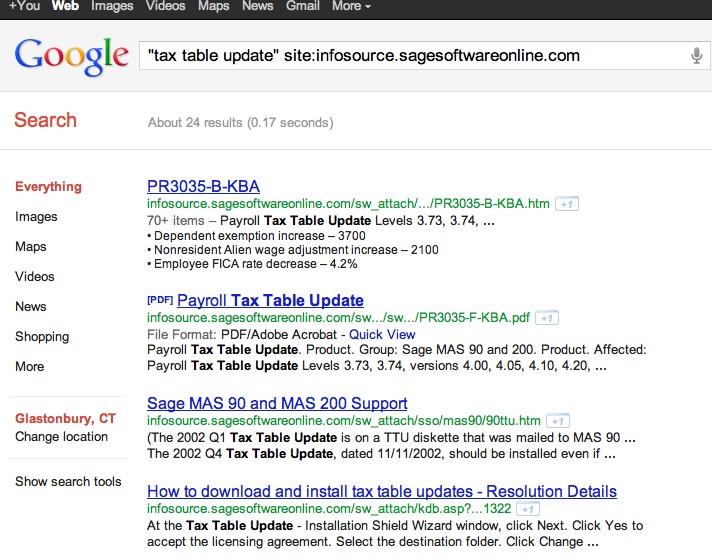Select Everything filter in left sidebar
Screen dimensions: 712x559
(x=48, y=187)
